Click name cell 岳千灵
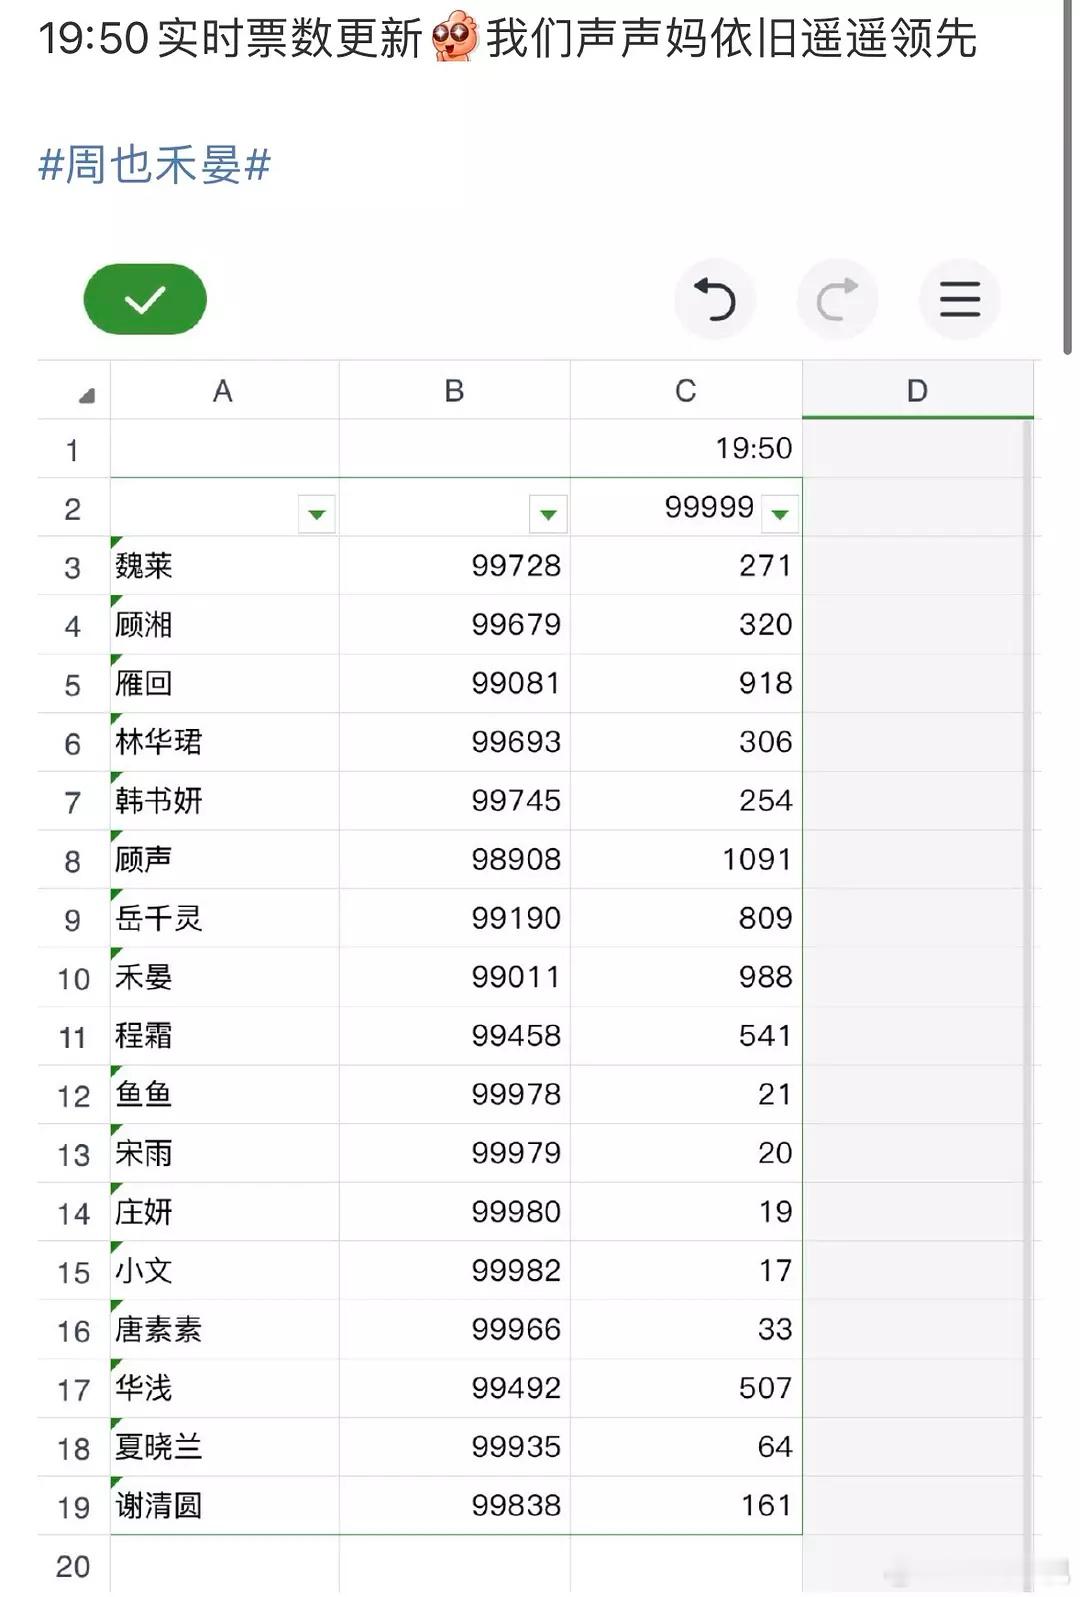 click(x=224, y=918)
